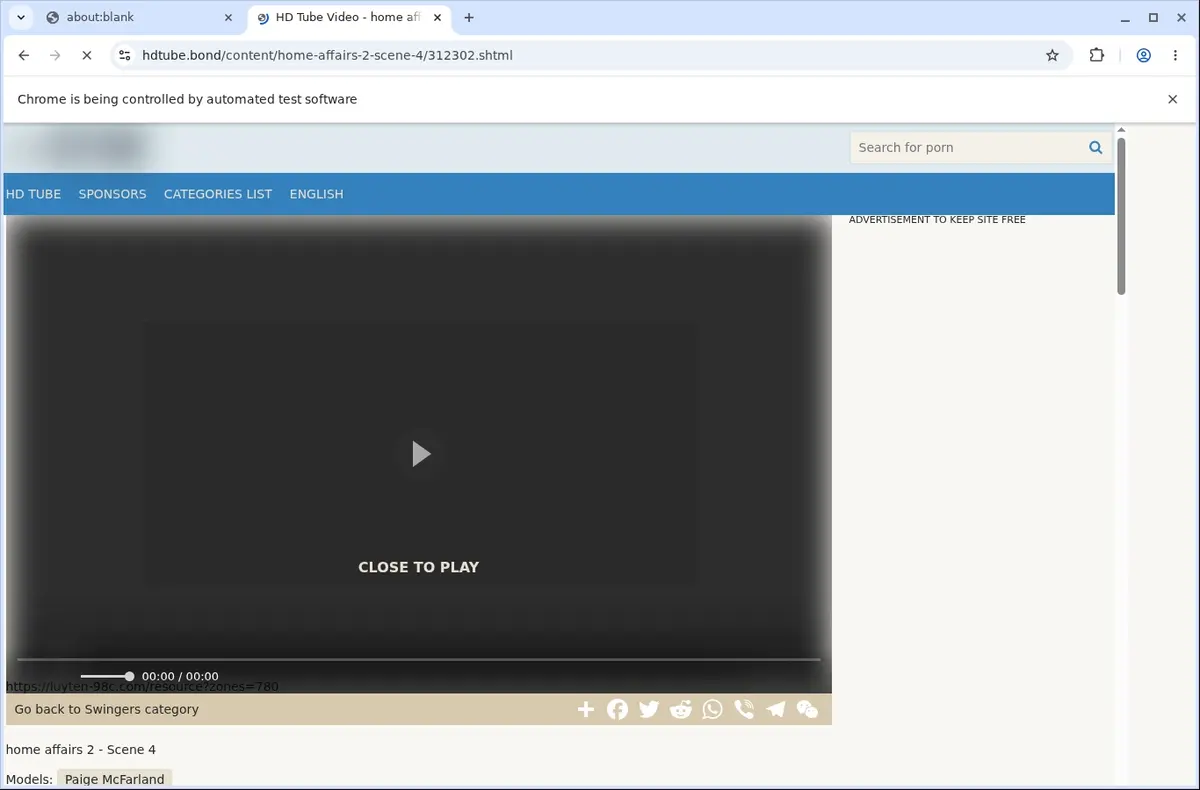The image size is (1200, 790).
Task: Close the about:blank tab
Action: (228, 17)
